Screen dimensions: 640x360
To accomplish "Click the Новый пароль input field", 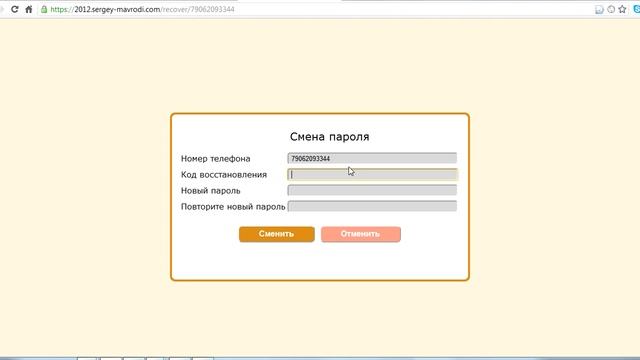I will tap(372, 190).
